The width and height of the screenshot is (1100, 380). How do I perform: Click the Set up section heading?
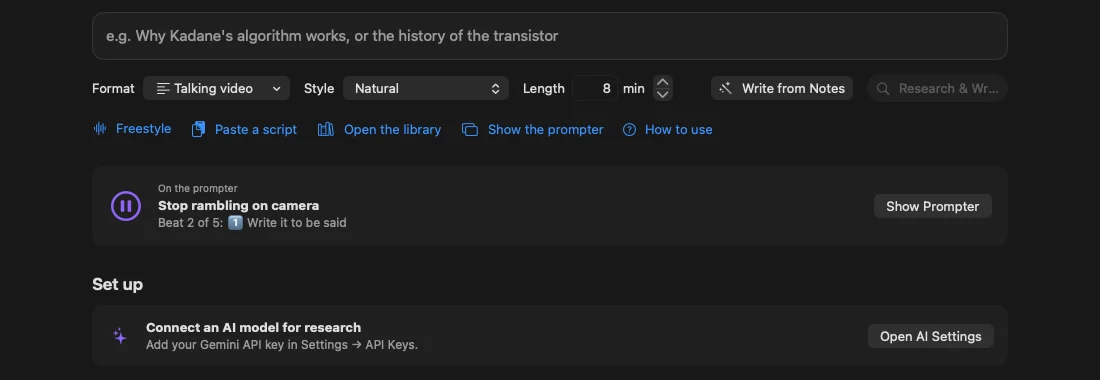pos(117,284)
